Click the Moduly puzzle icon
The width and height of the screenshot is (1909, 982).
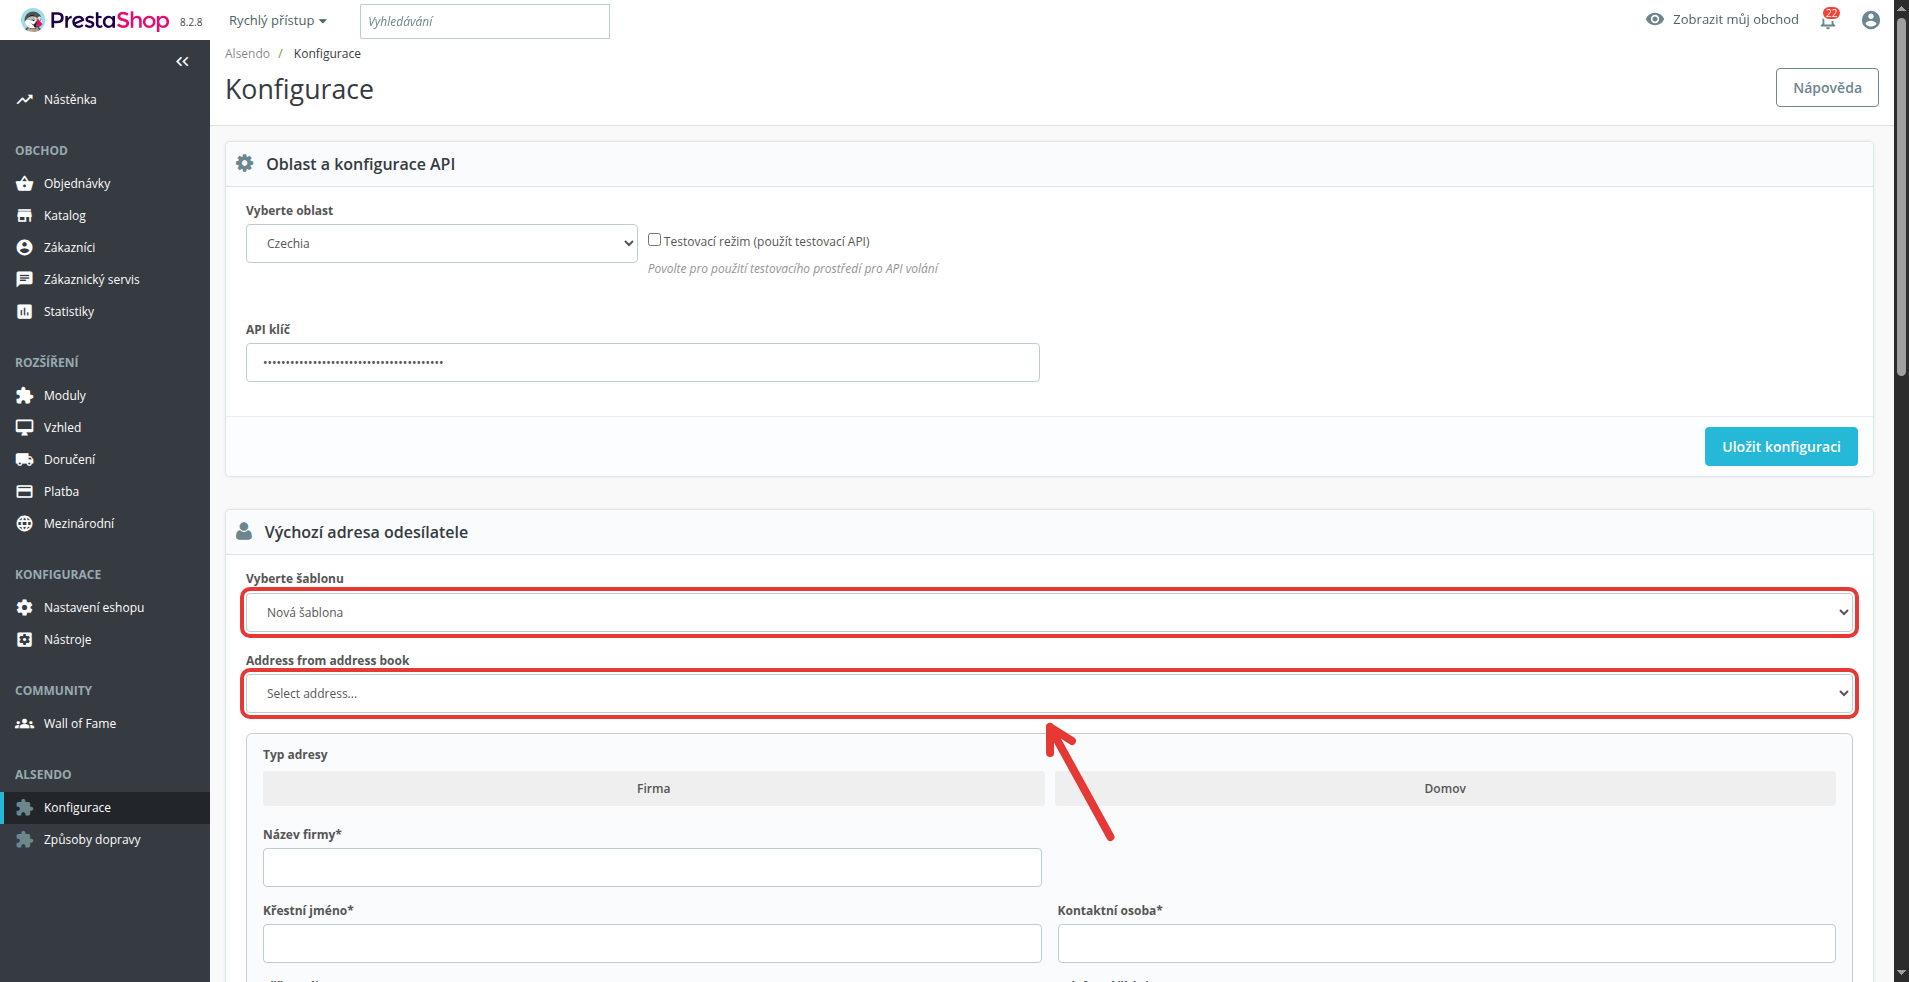(25, 396)
